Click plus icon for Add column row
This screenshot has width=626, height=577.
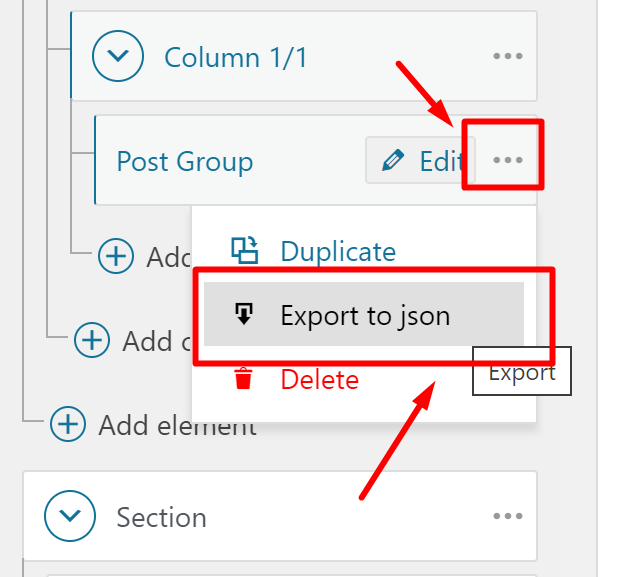(x=92, y=340)
